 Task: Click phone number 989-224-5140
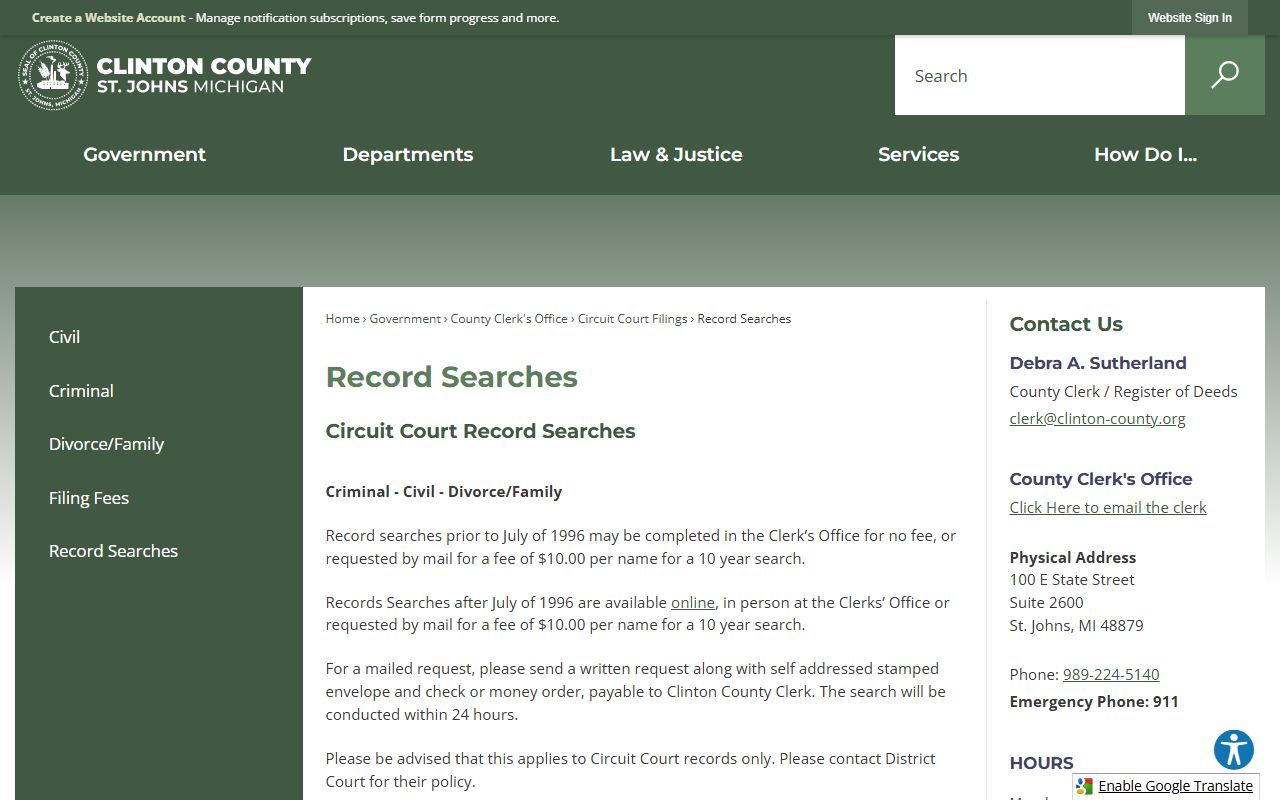[1111, 675]
